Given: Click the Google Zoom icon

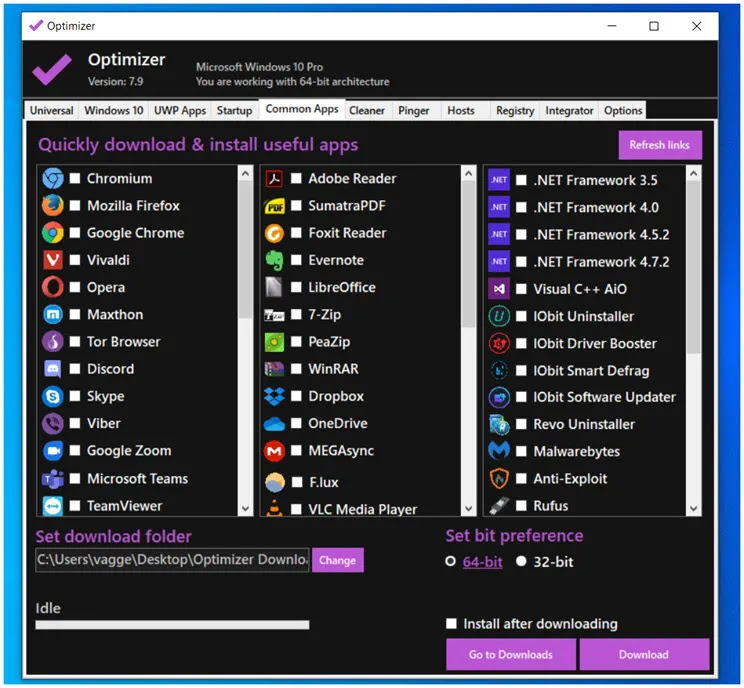Looking at the screenshot, I should 53,450.
